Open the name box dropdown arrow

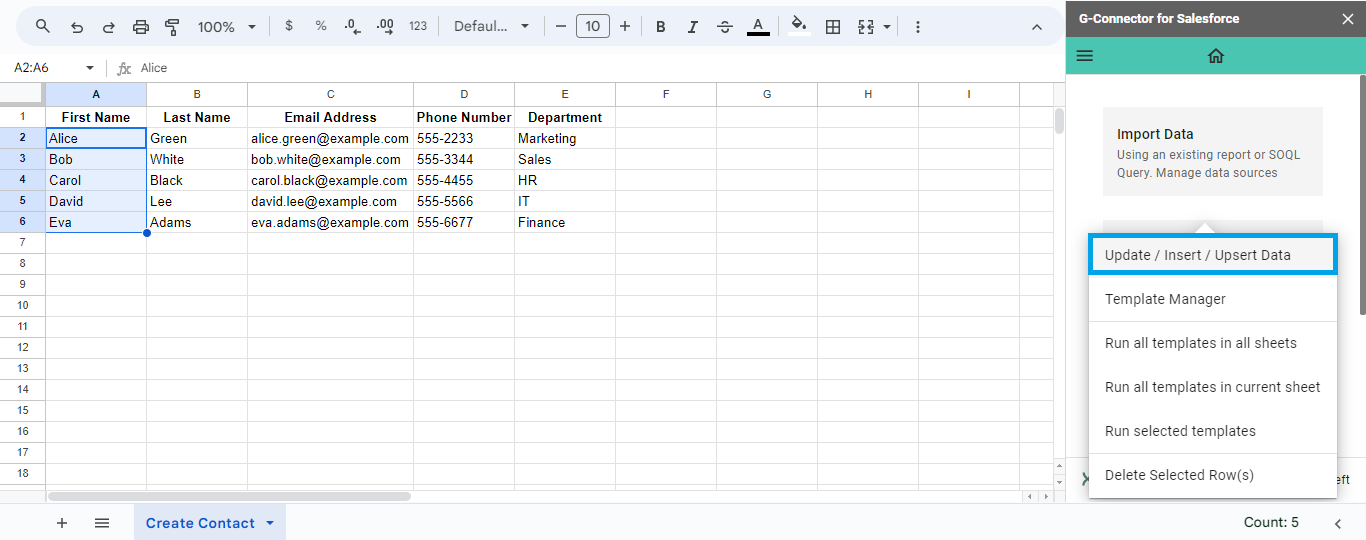click(90, 68)
